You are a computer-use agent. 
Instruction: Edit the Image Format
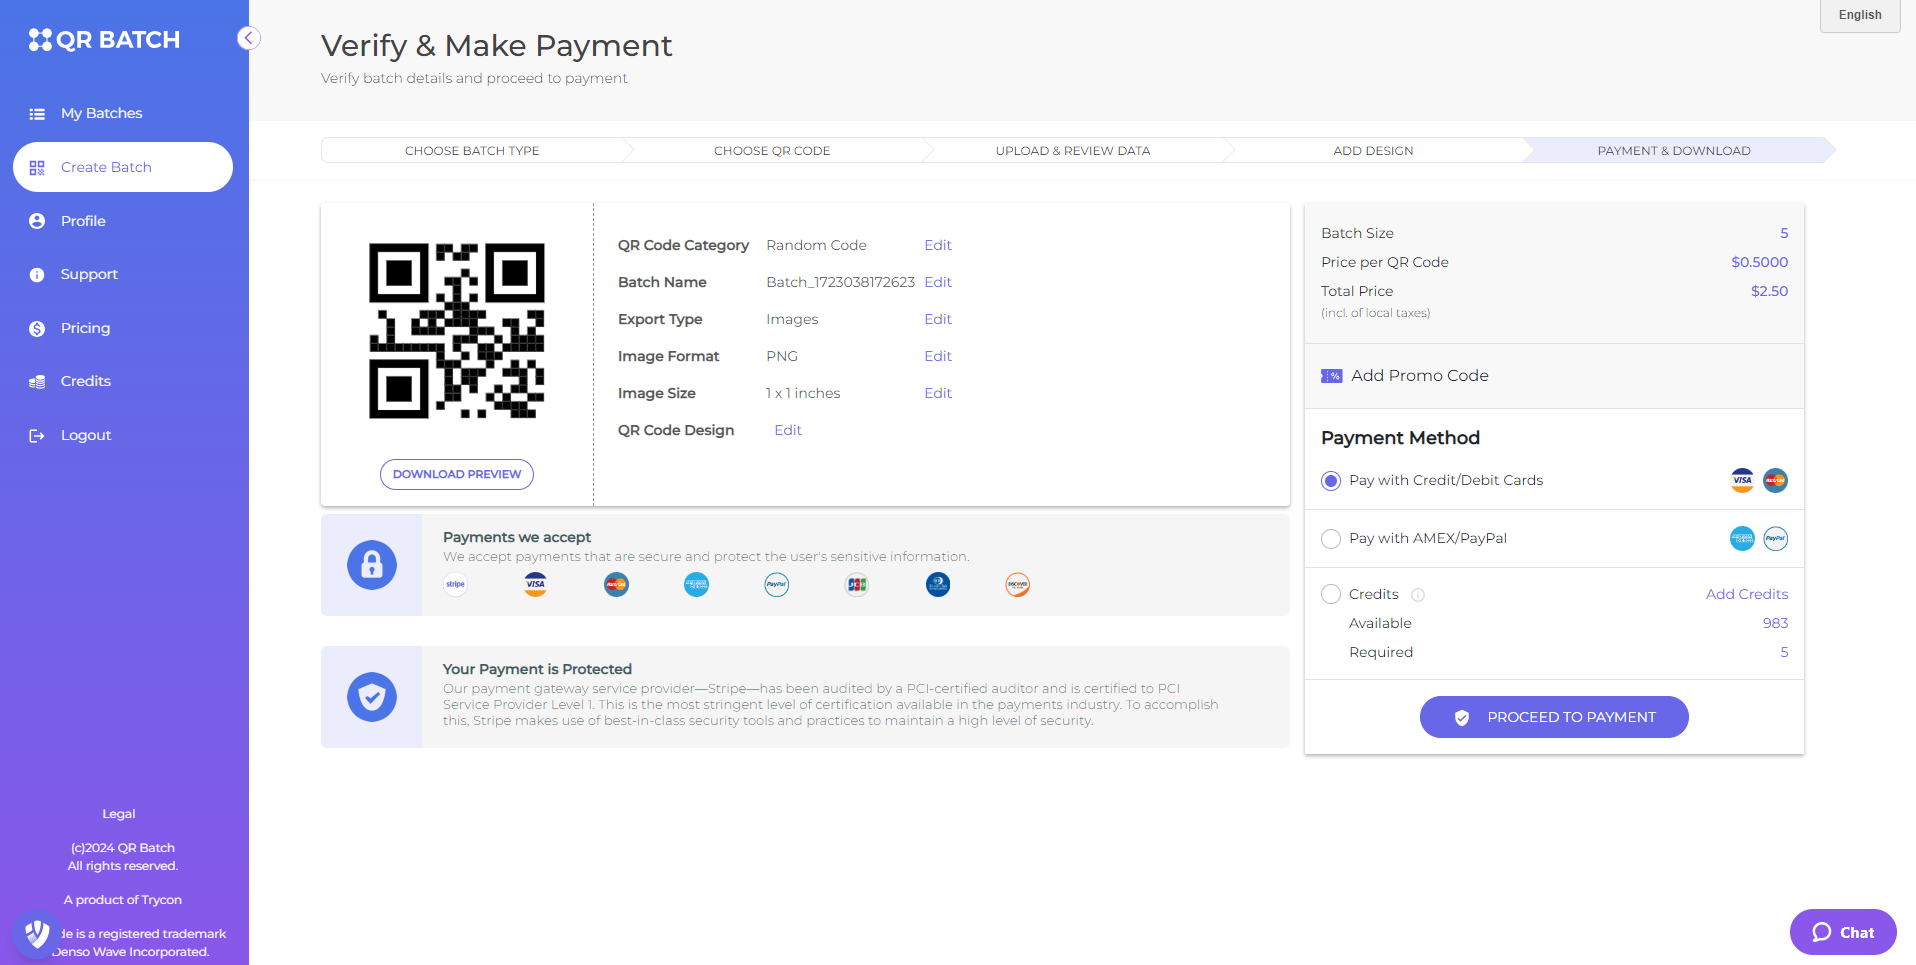(937, 356)
